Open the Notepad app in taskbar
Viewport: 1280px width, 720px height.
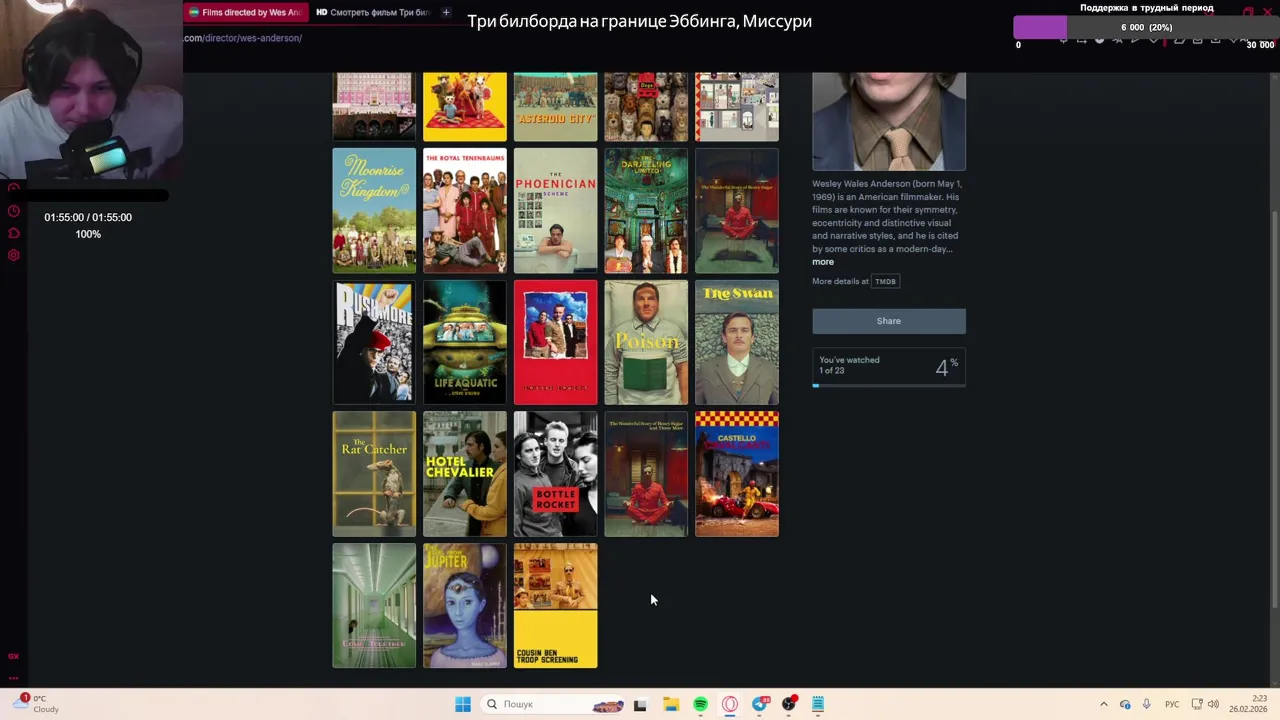[x=818, y=704]
